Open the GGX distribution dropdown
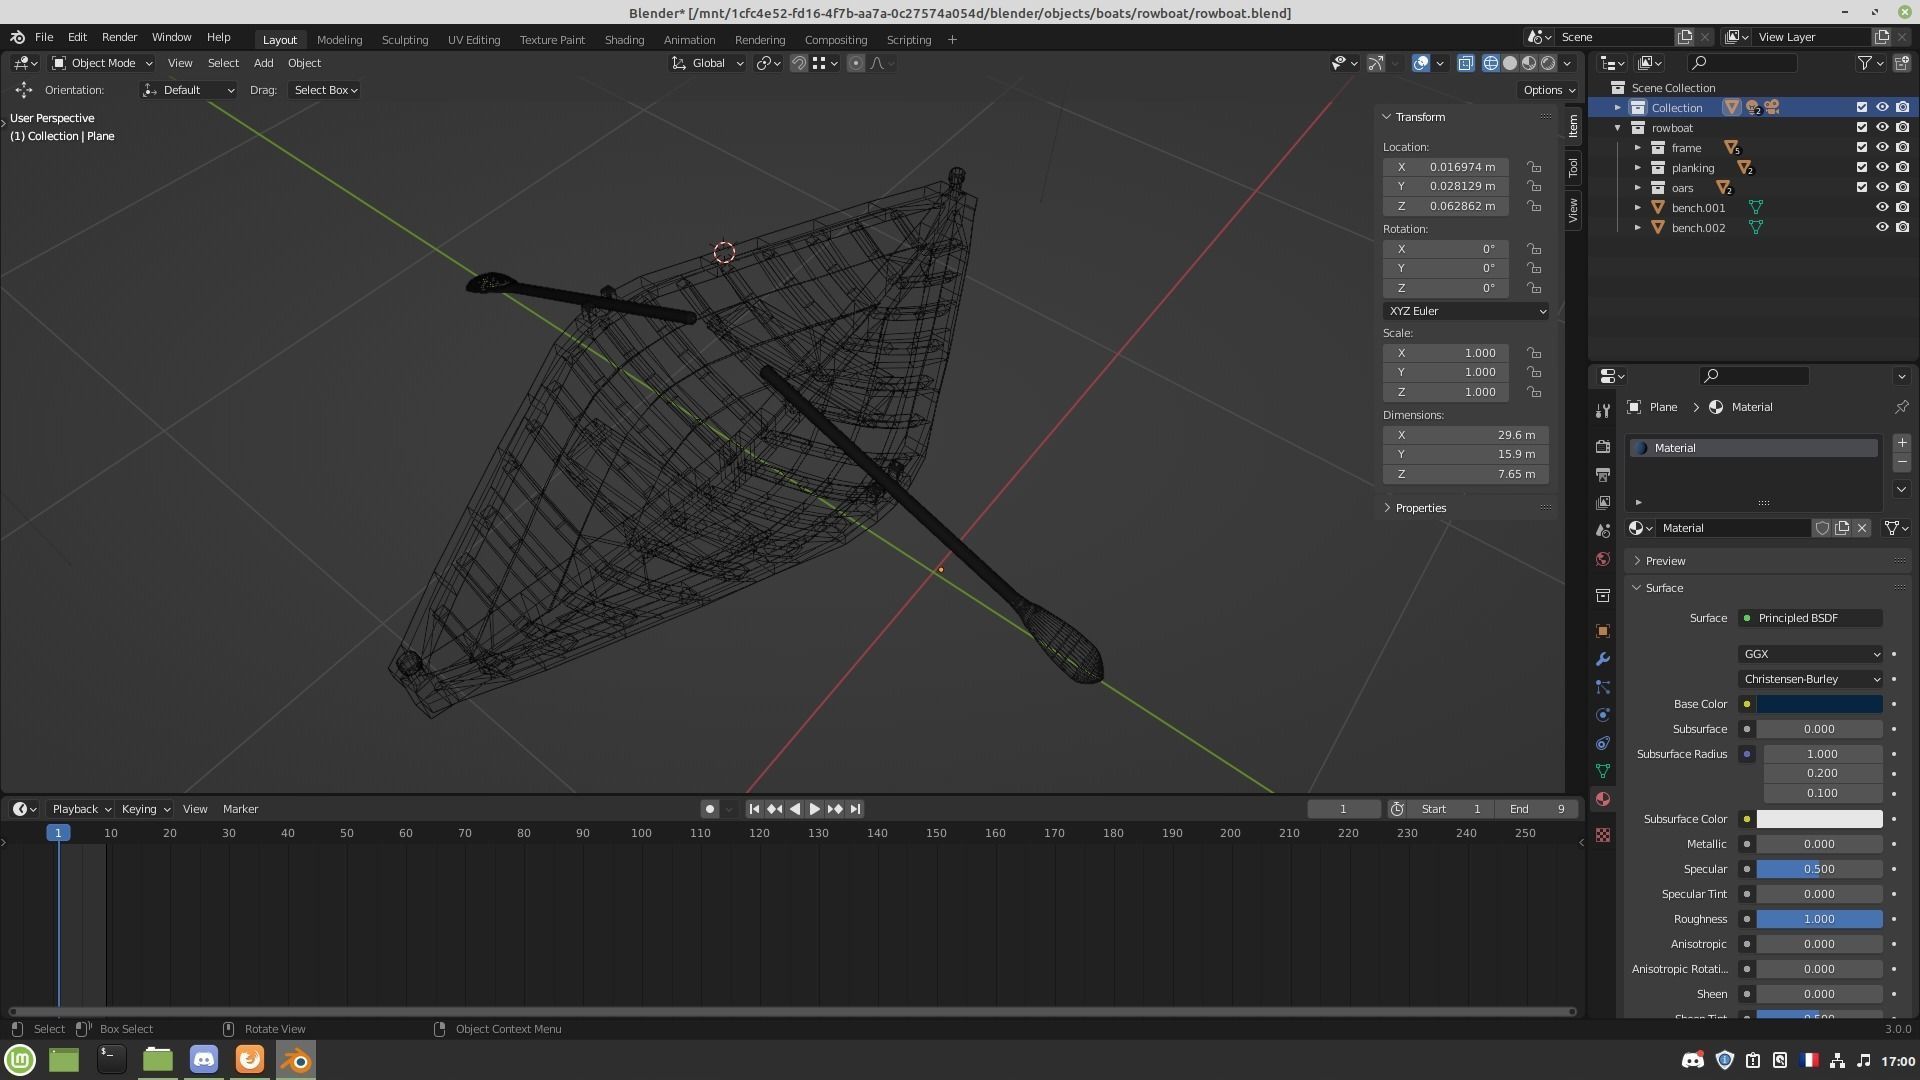The height and width of the screenshot is (1080, 1920). pos(1810,654)
